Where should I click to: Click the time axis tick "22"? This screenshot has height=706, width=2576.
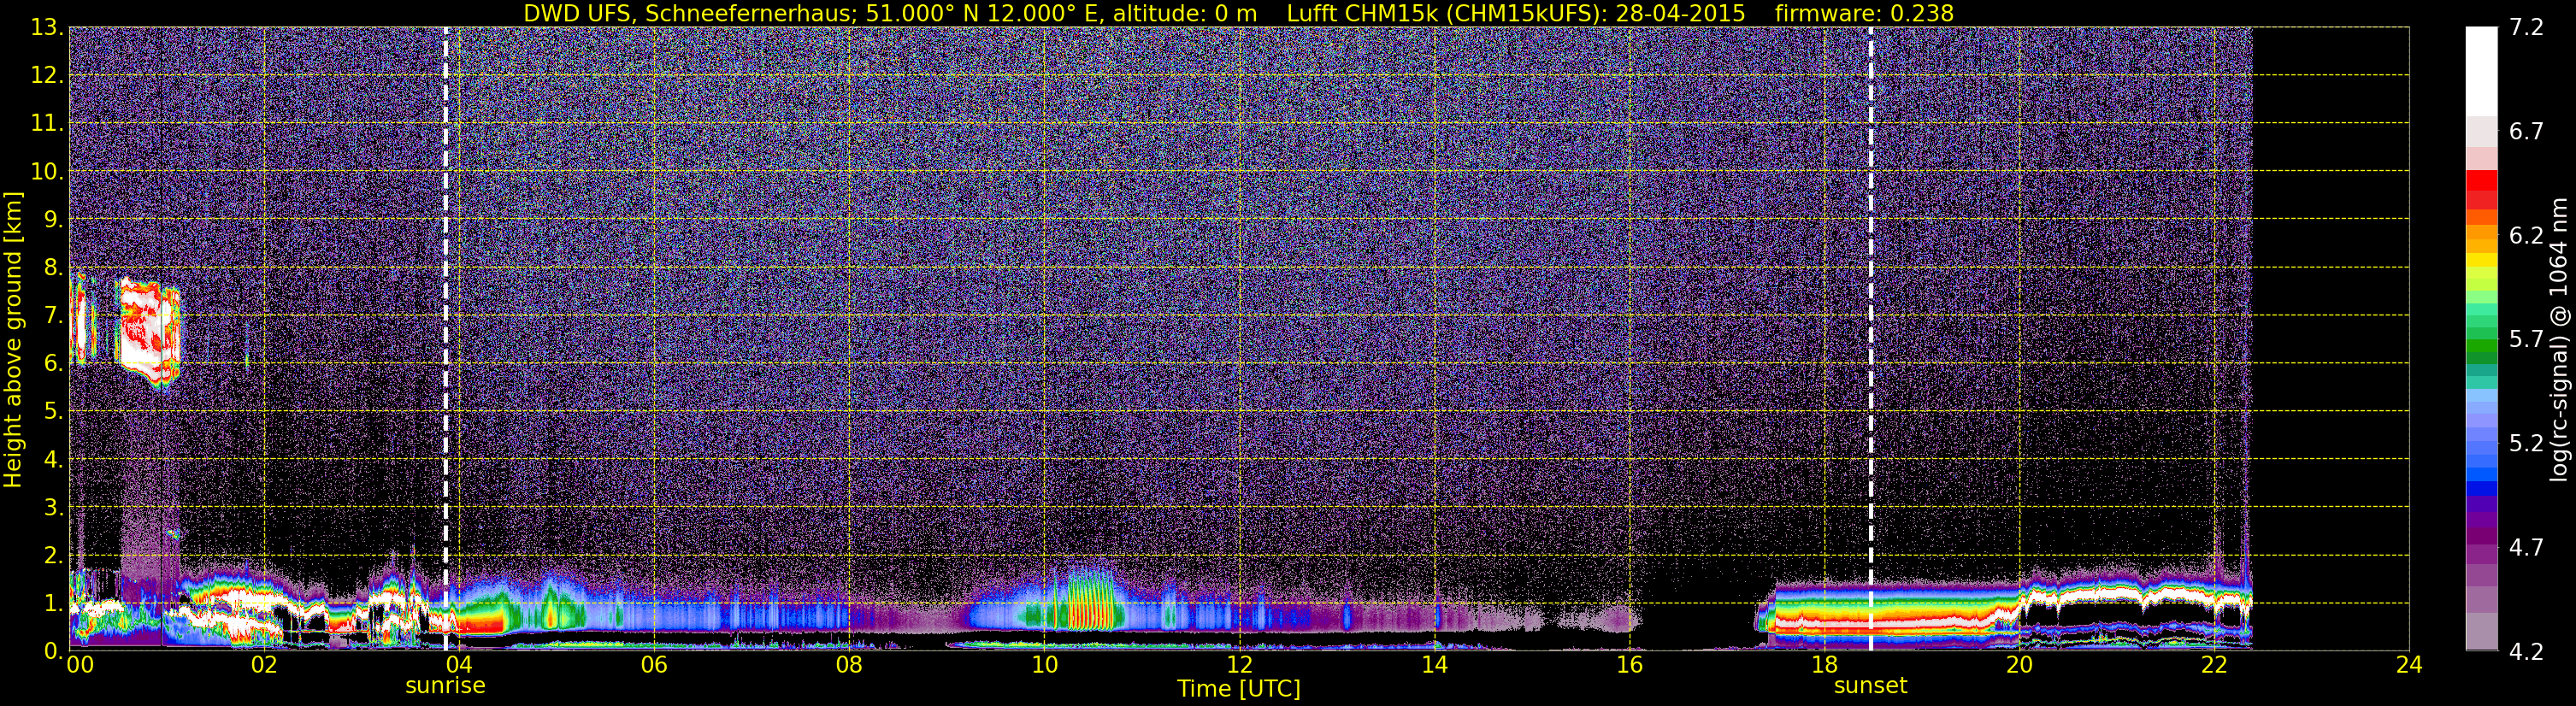tap(2214, 666)
